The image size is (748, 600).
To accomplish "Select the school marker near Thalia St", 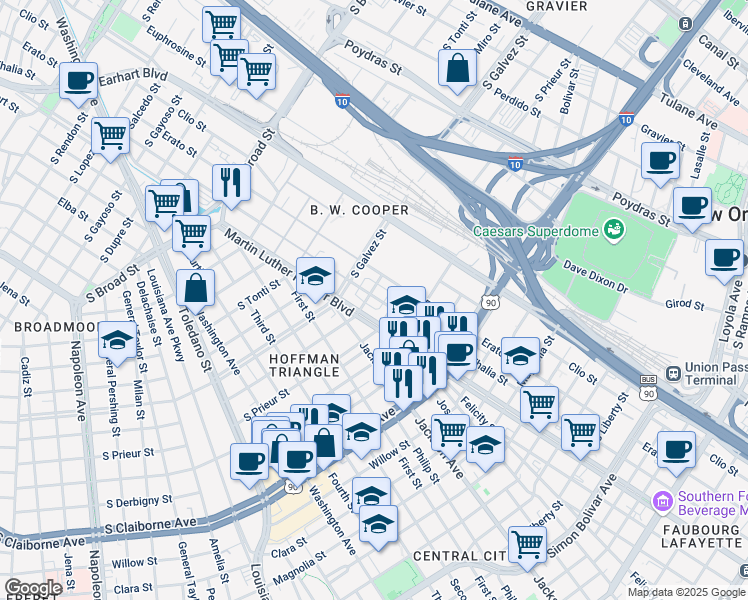I will point(520,357).
